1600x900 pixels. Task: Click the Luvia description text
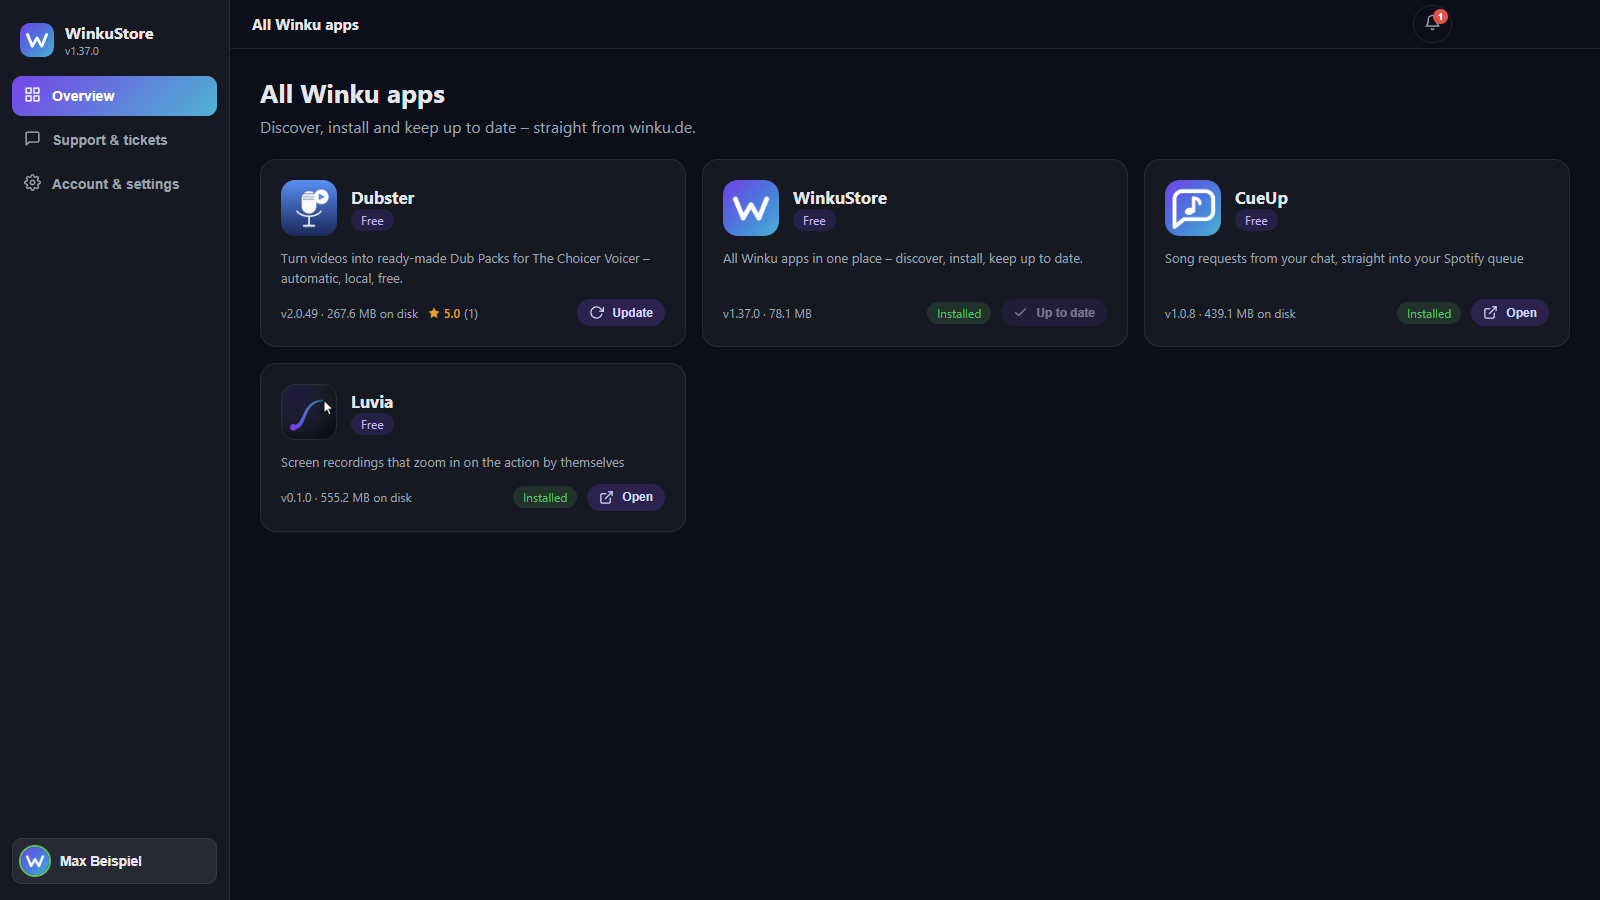tap(452, 463)
